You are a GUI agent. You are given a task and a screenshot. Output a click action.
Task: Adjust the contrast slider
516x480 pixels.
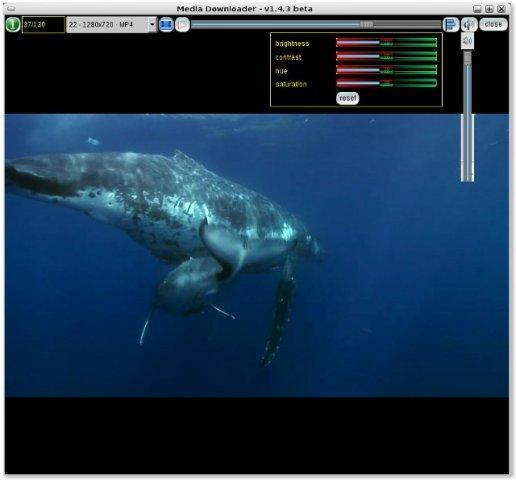click(x=386, y=56)
